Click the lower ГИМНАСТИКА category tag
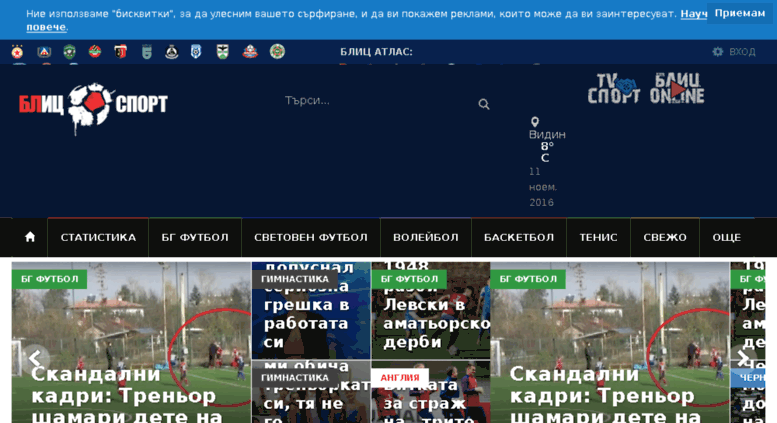The height and width of the screenshot is (423, 777). (x=294, y=377)
